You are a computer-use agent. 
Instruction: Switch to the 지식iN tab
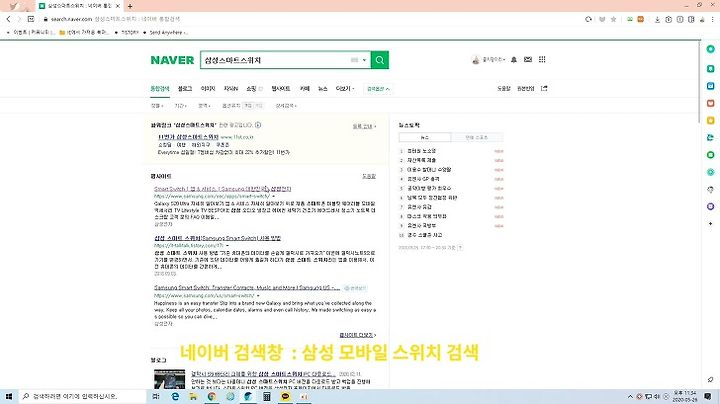(231, 89)
